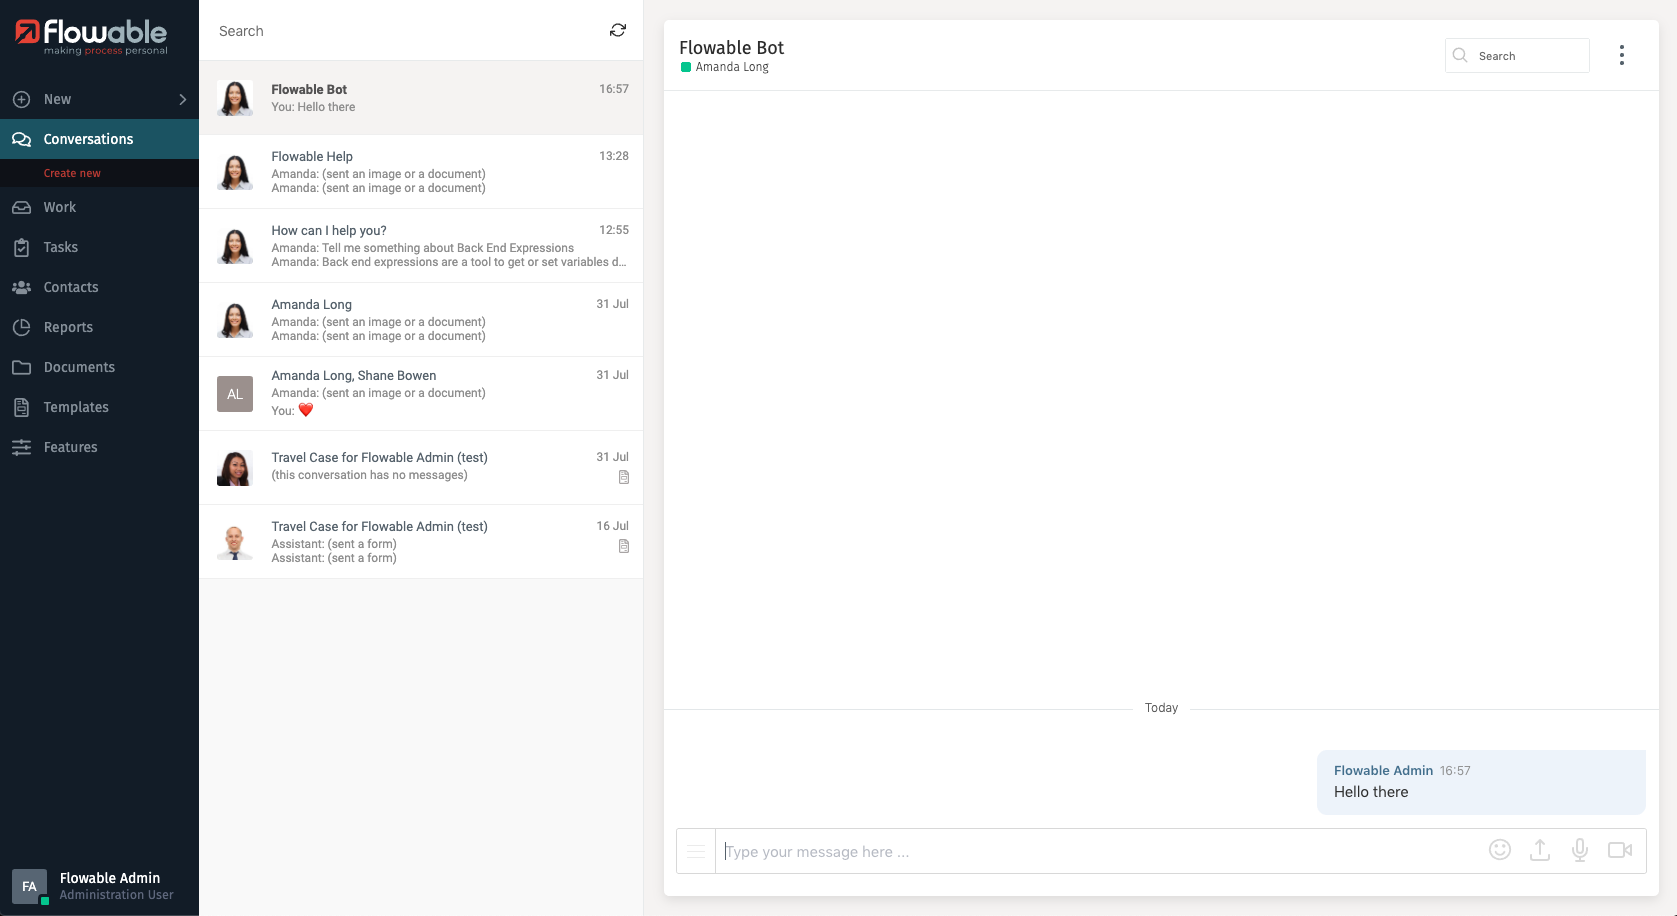Screen dimensions: 1677x916
Task: Click the document icon on 31 Jul Travel Case
Action: tap(624, 477)
